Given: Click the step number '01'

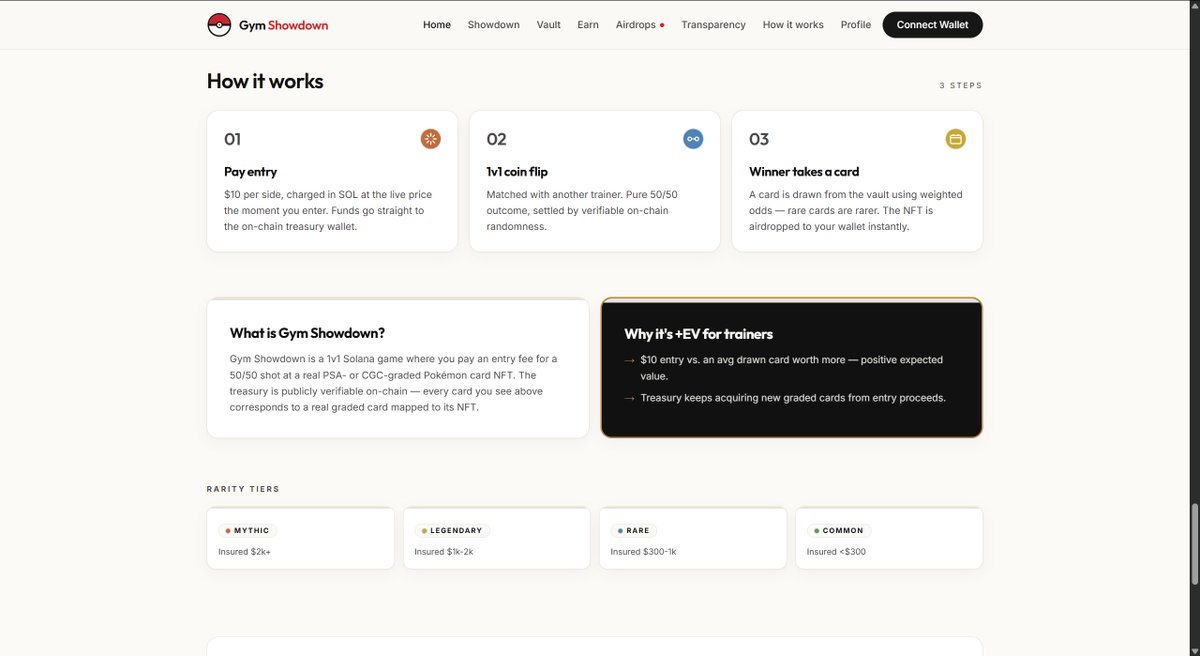Looking at the screenshot, I should (x=232, y=139).
